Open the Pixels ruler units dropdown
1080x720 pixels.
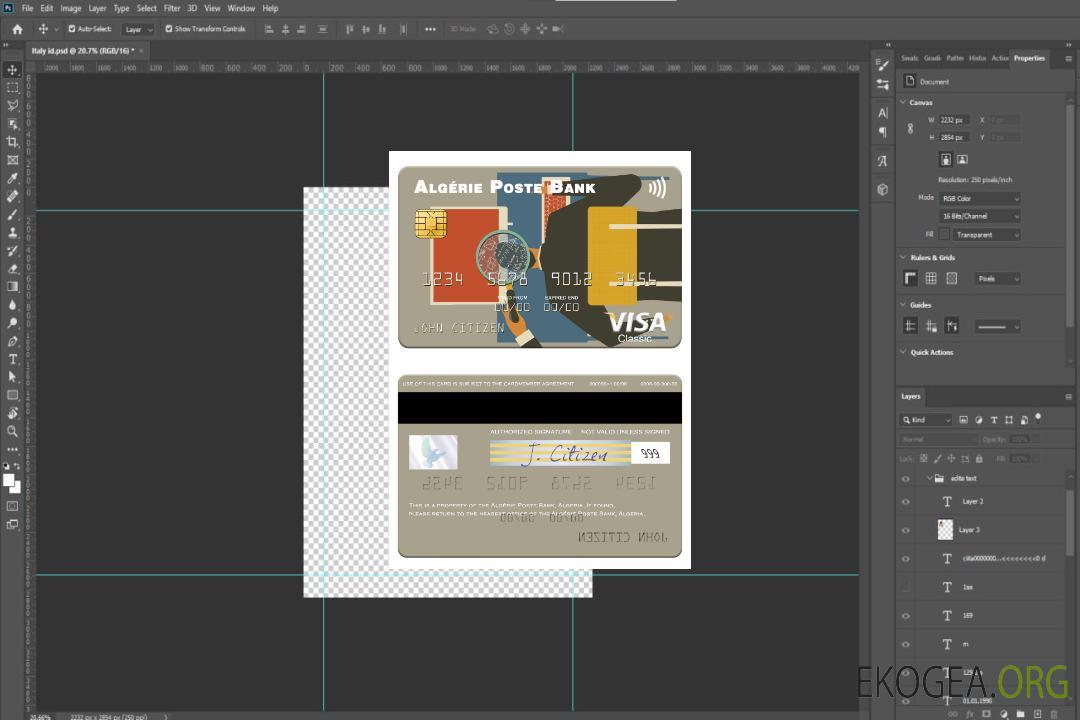tap(997, 279)
